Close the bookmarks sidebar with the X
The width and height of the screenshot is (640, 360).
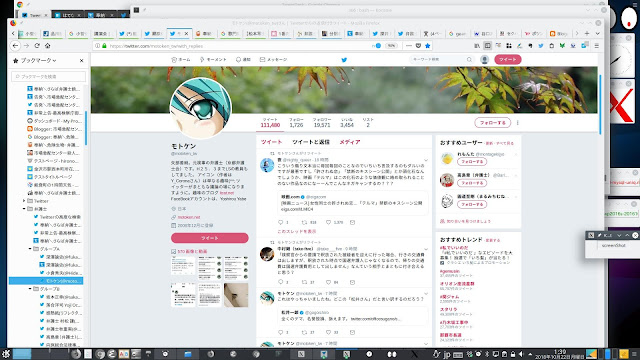(x=82, y=60)
